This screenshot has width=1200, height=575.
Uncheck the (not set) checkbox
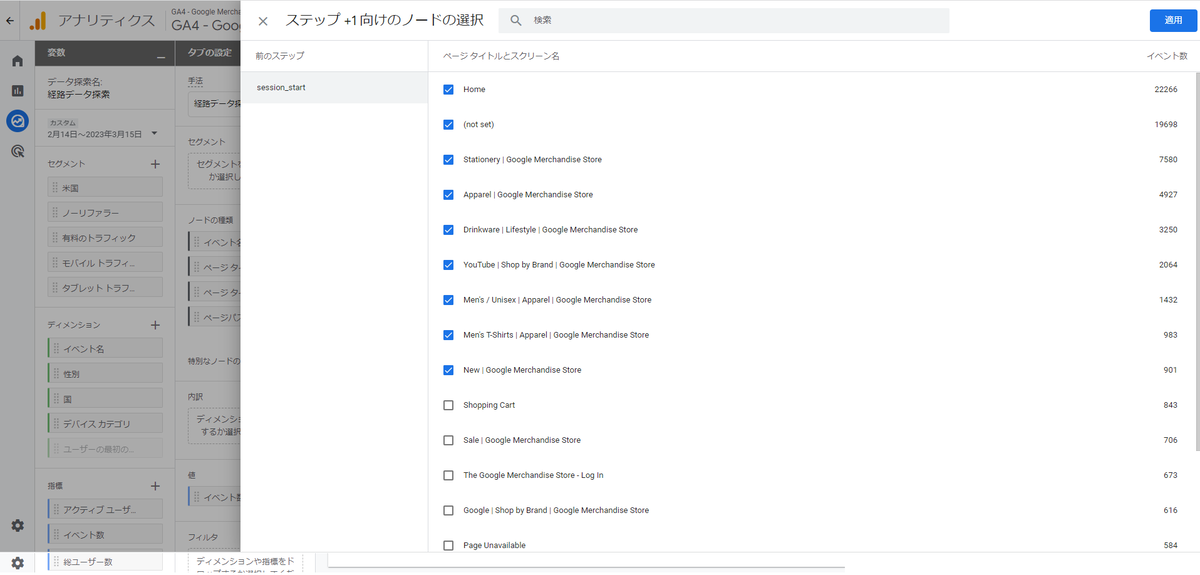pos(448,125)
